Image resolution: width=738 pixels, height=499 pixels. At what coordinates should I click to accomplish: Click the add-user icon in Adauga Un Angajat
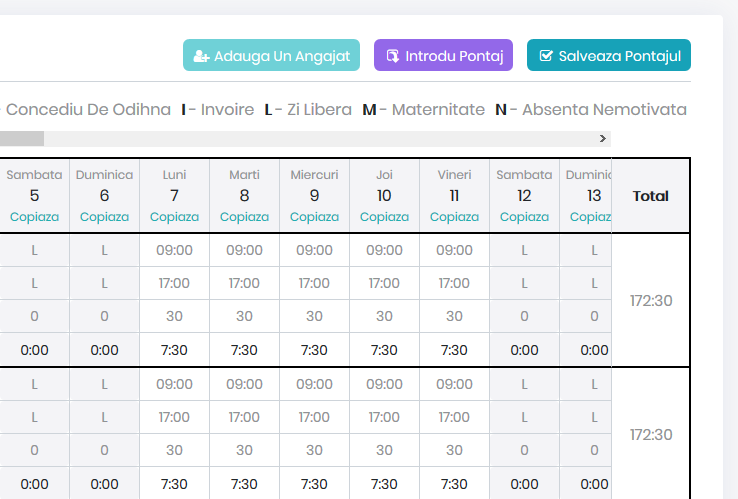202,56
